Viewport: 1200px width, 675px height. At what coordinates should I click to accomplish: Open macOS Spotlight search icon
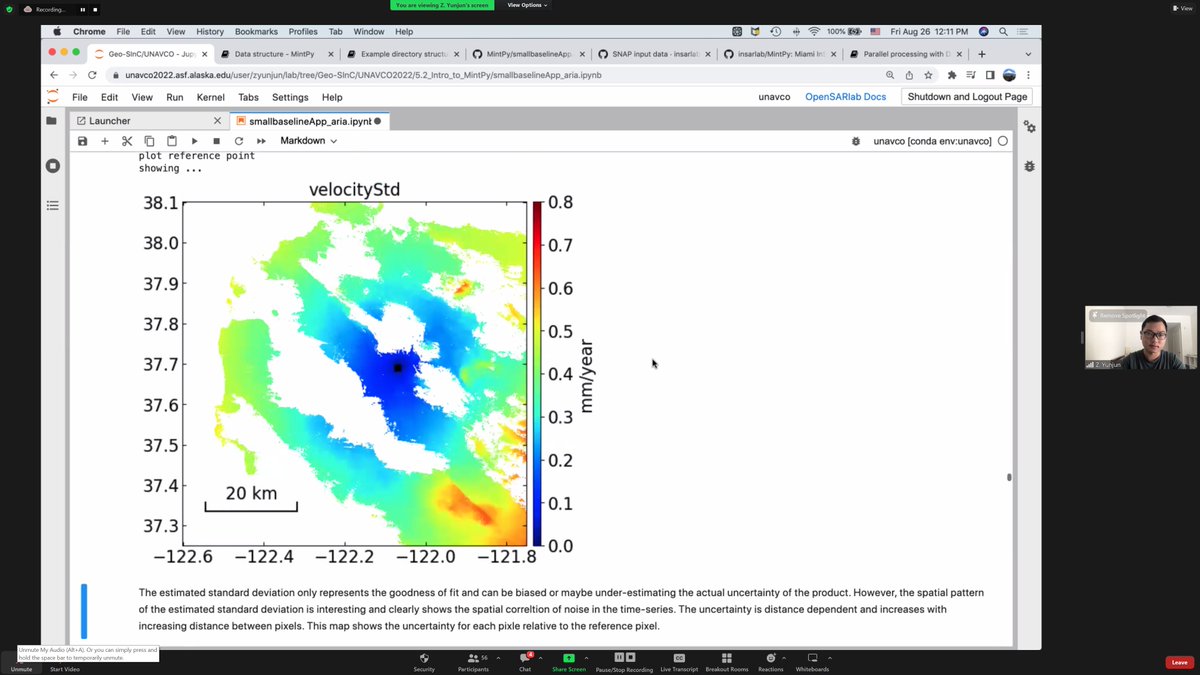(x=1003, y=32)
